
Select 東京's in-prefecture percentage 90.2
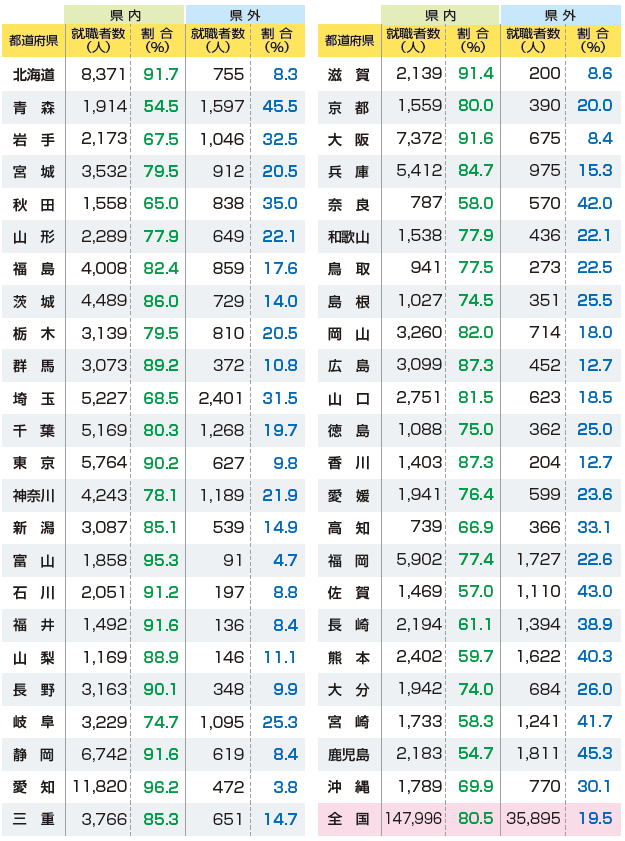coord(161,463)
